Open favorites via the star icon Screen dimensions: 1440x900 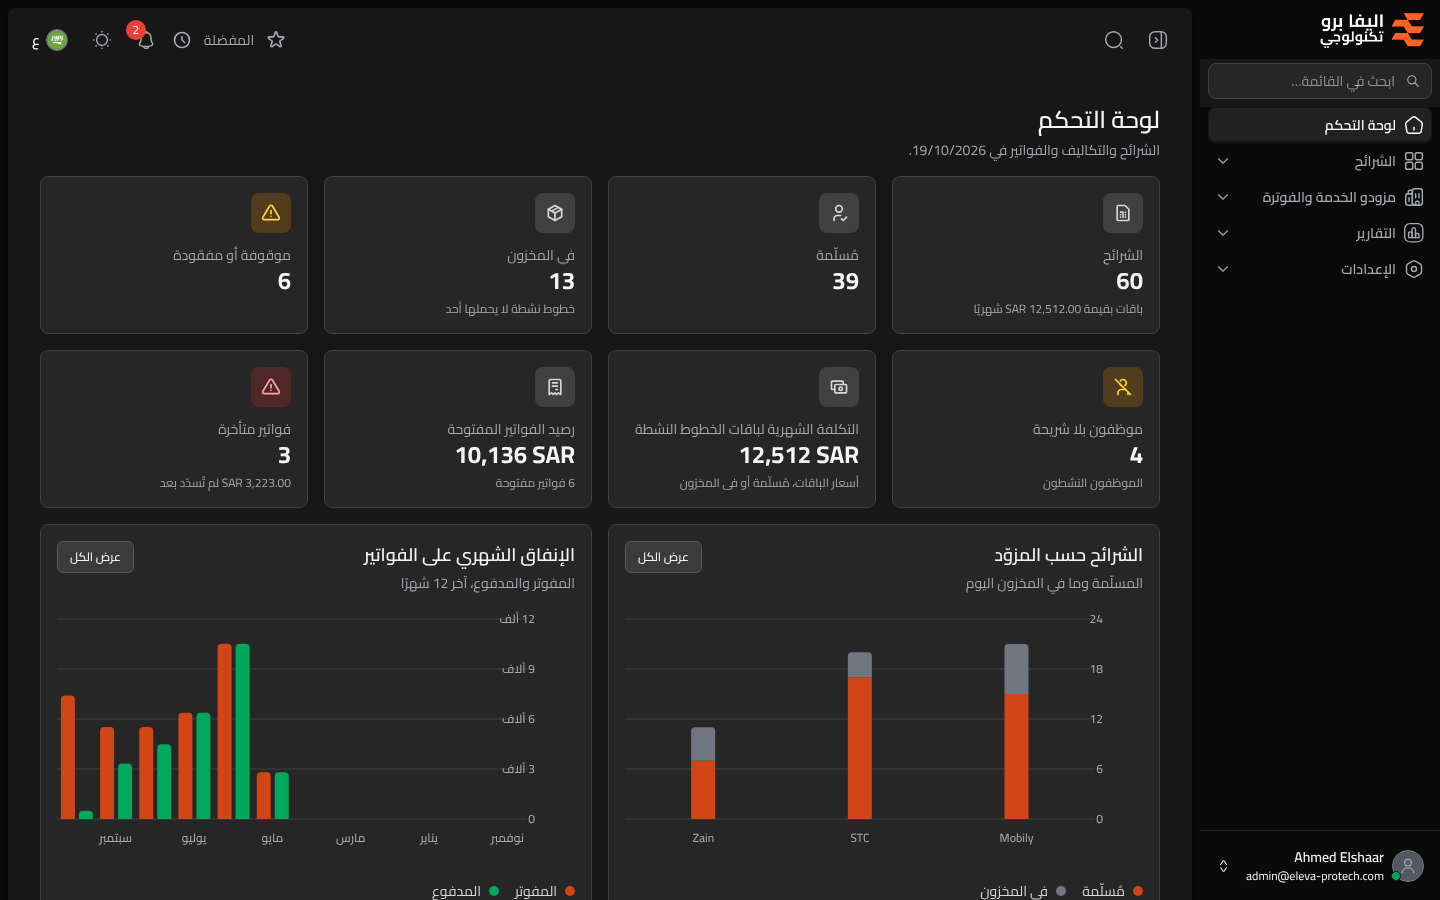276,40
